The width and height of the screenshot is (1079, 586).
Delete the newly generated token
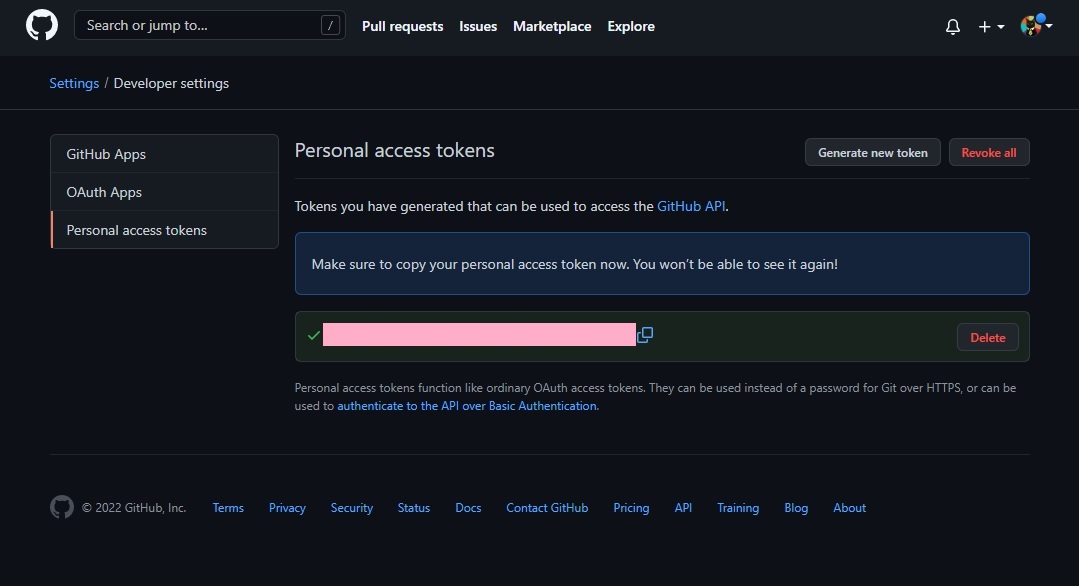[987, 338]
